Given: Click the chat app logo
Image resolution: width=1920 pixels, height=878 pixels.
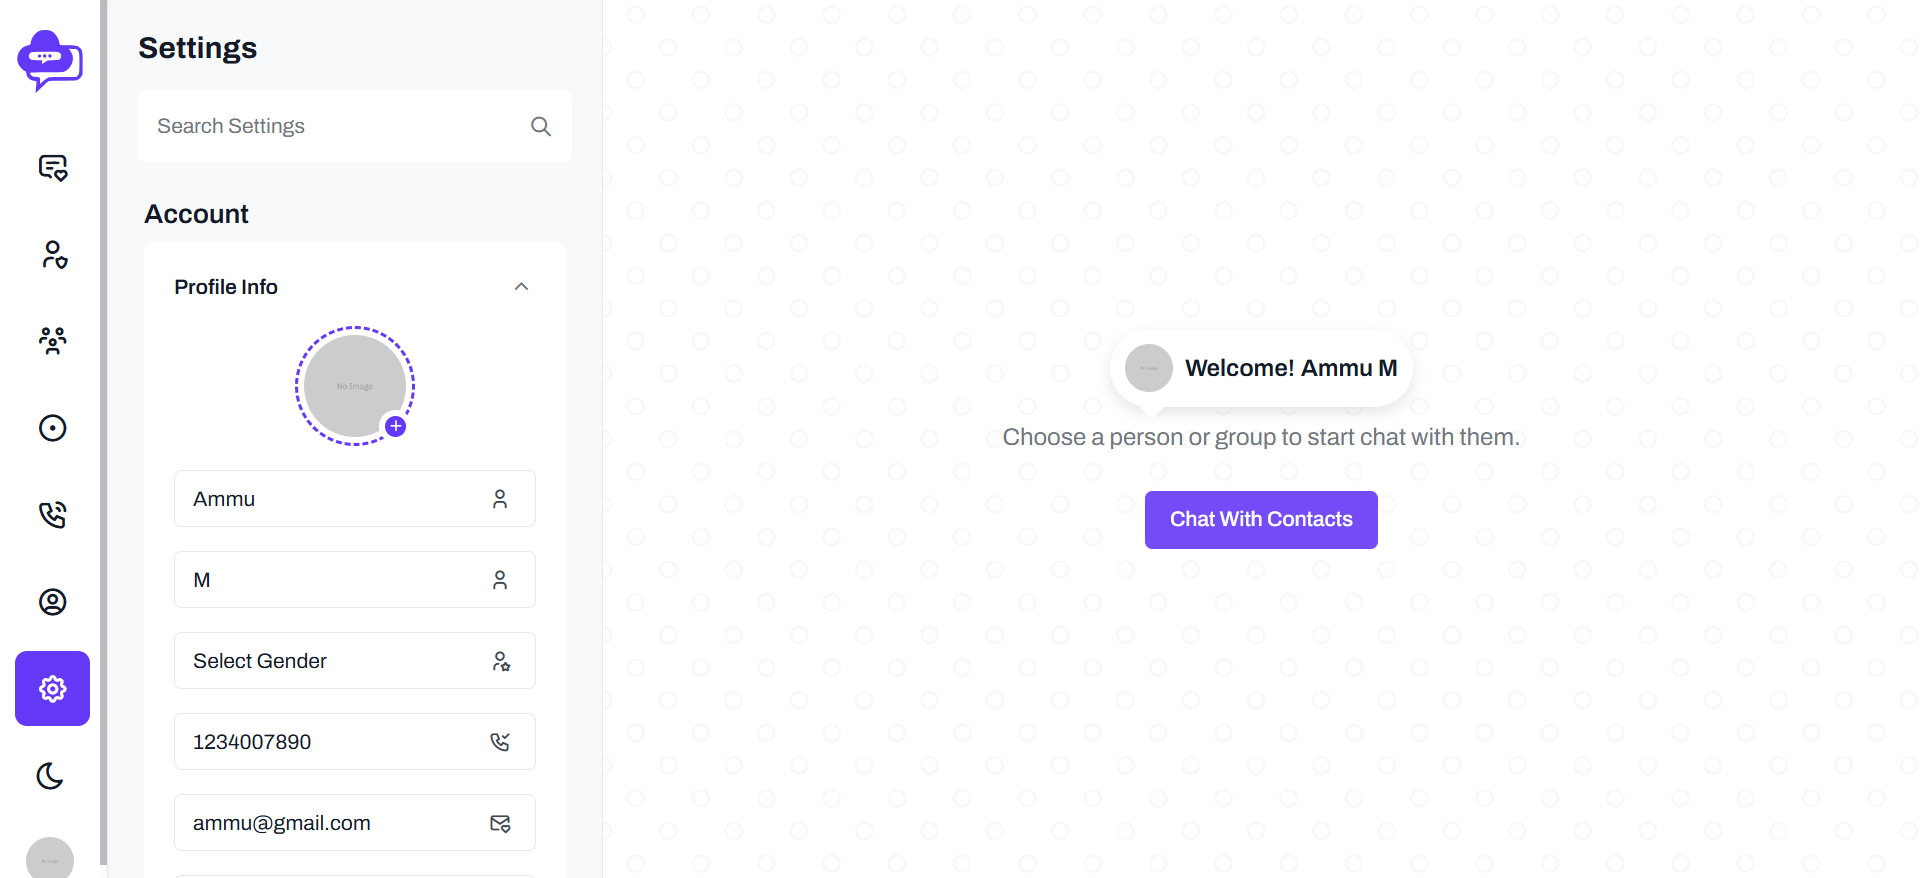Looking at the screenshot, I should [50, 60].
